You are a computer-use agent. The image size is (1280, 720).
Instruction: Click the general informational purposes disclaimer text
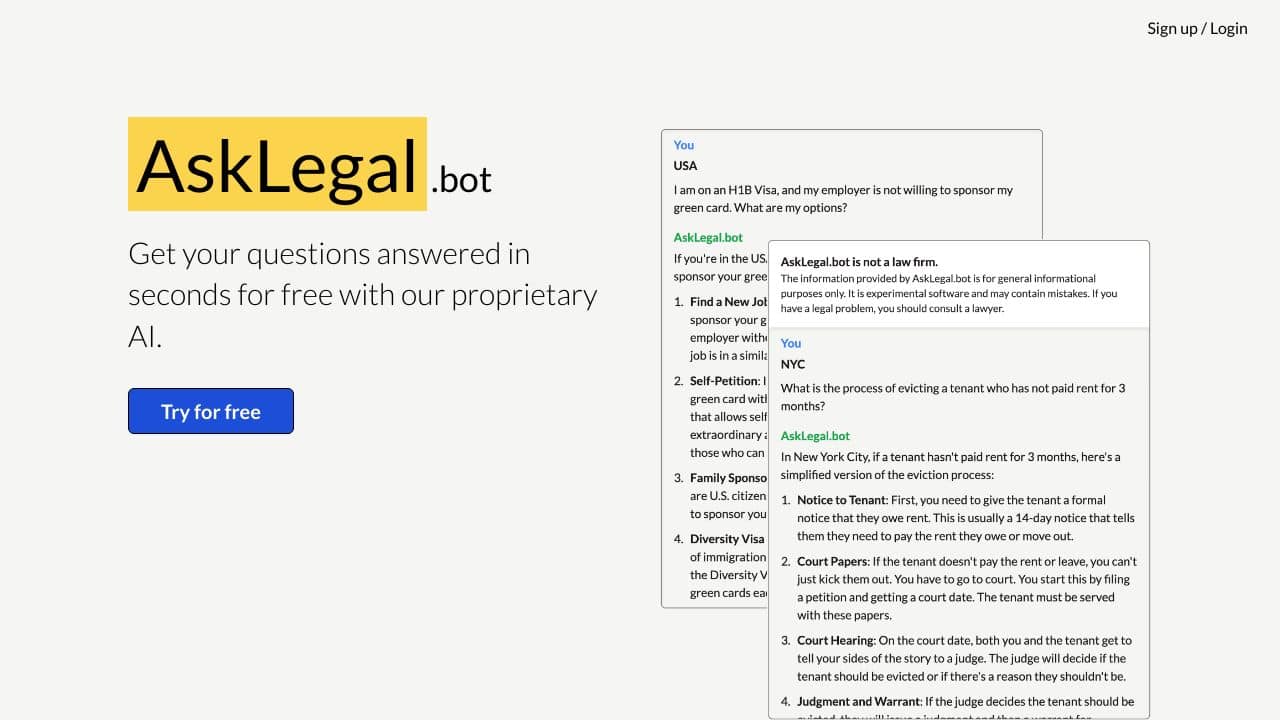coord(949,294)
